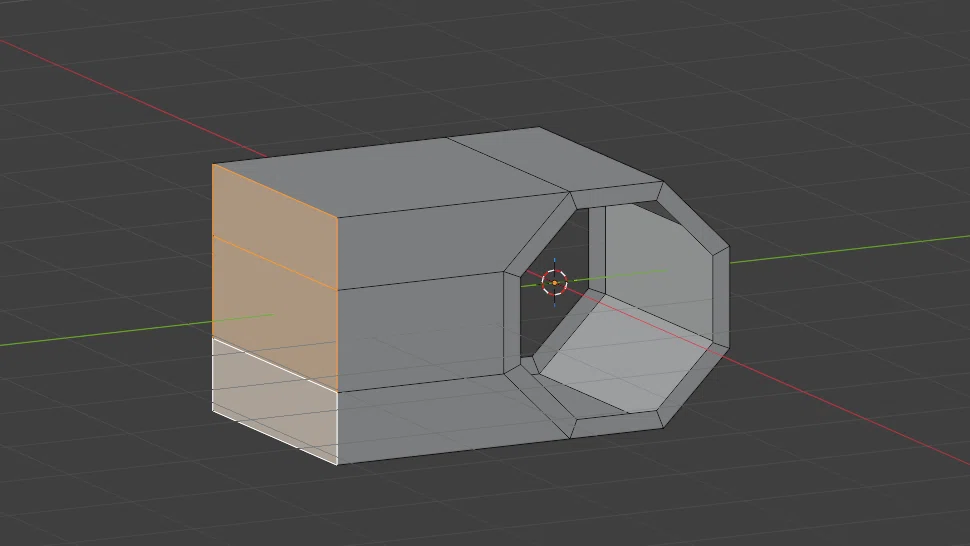Select the smaller top face beside the octagonal opening
This screenshot has height=546, width=970.
(x=554, y=160)
